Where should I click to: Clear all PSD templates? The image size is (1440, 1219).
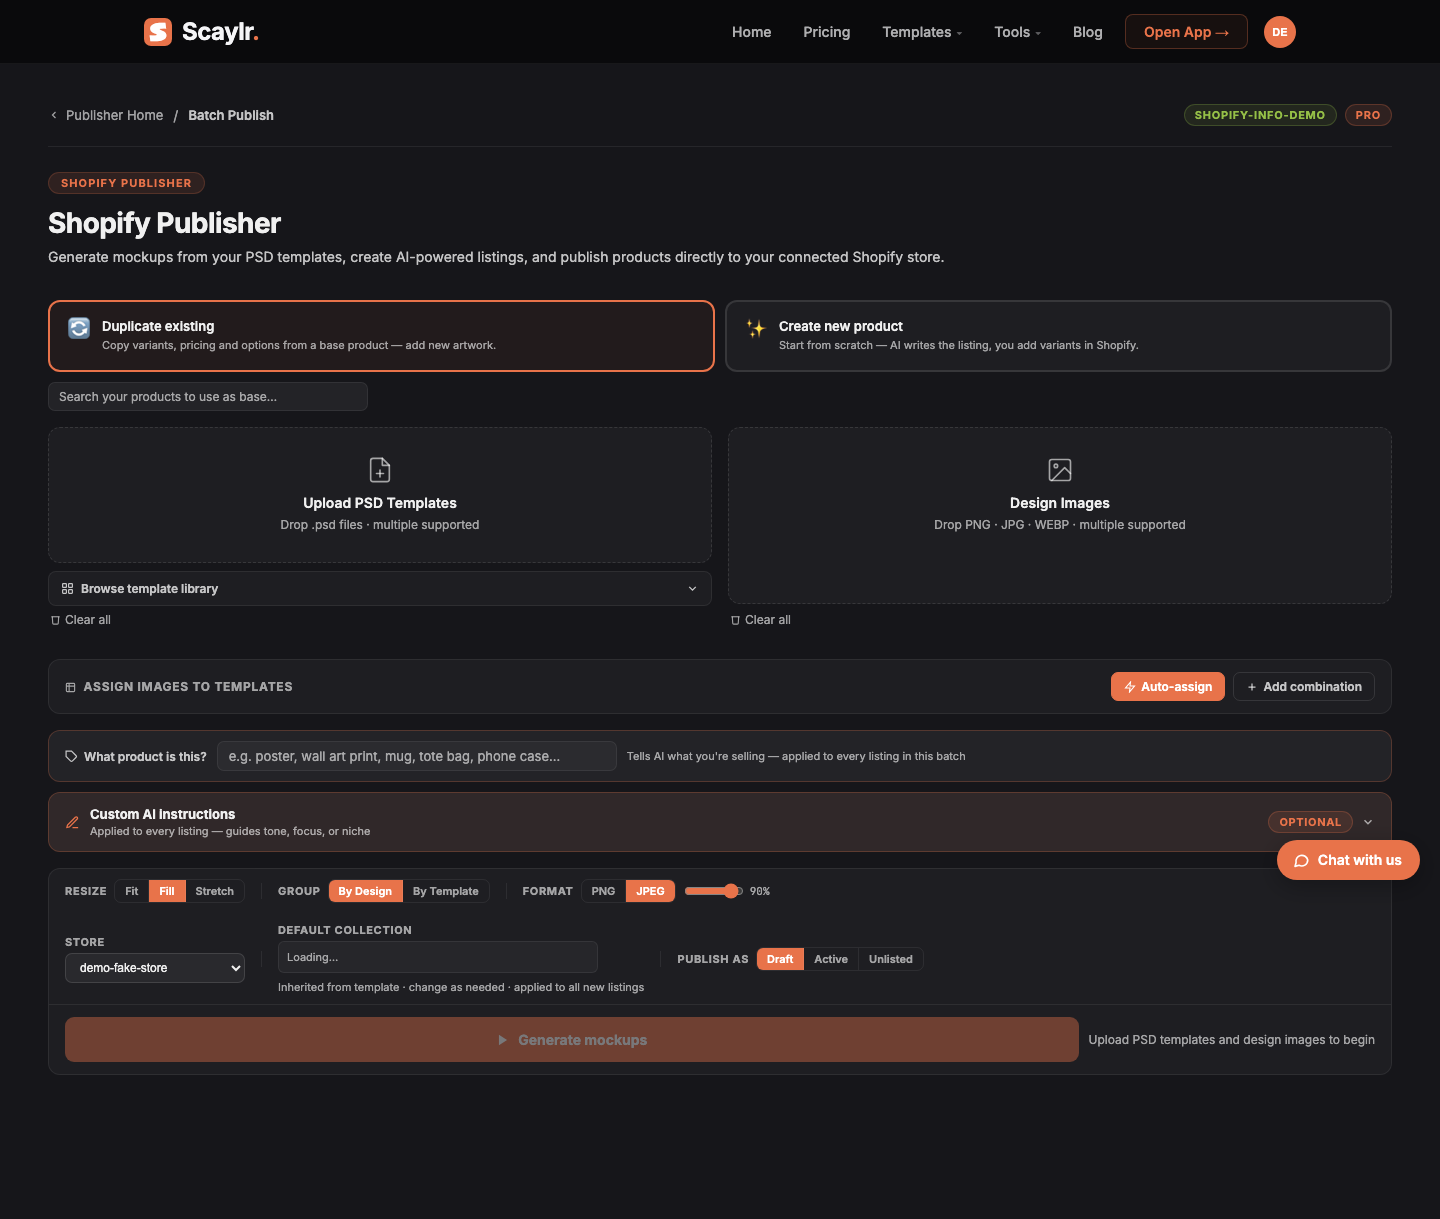click(x=81, y=620)
